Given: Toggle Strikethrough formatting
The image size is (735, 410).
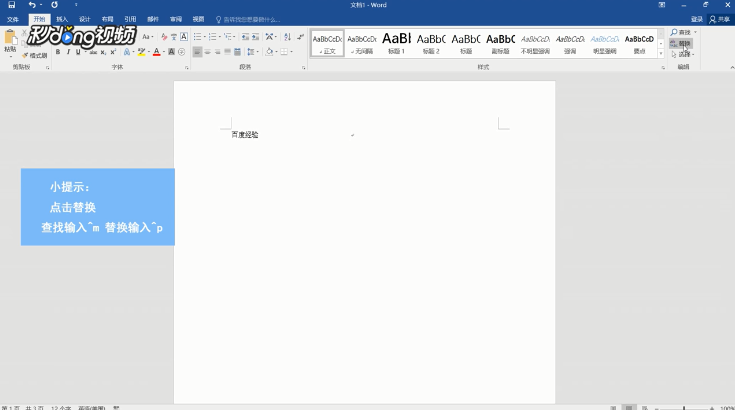Looking at the screenshot, I should pyautogui.click(x=93, y=52).
